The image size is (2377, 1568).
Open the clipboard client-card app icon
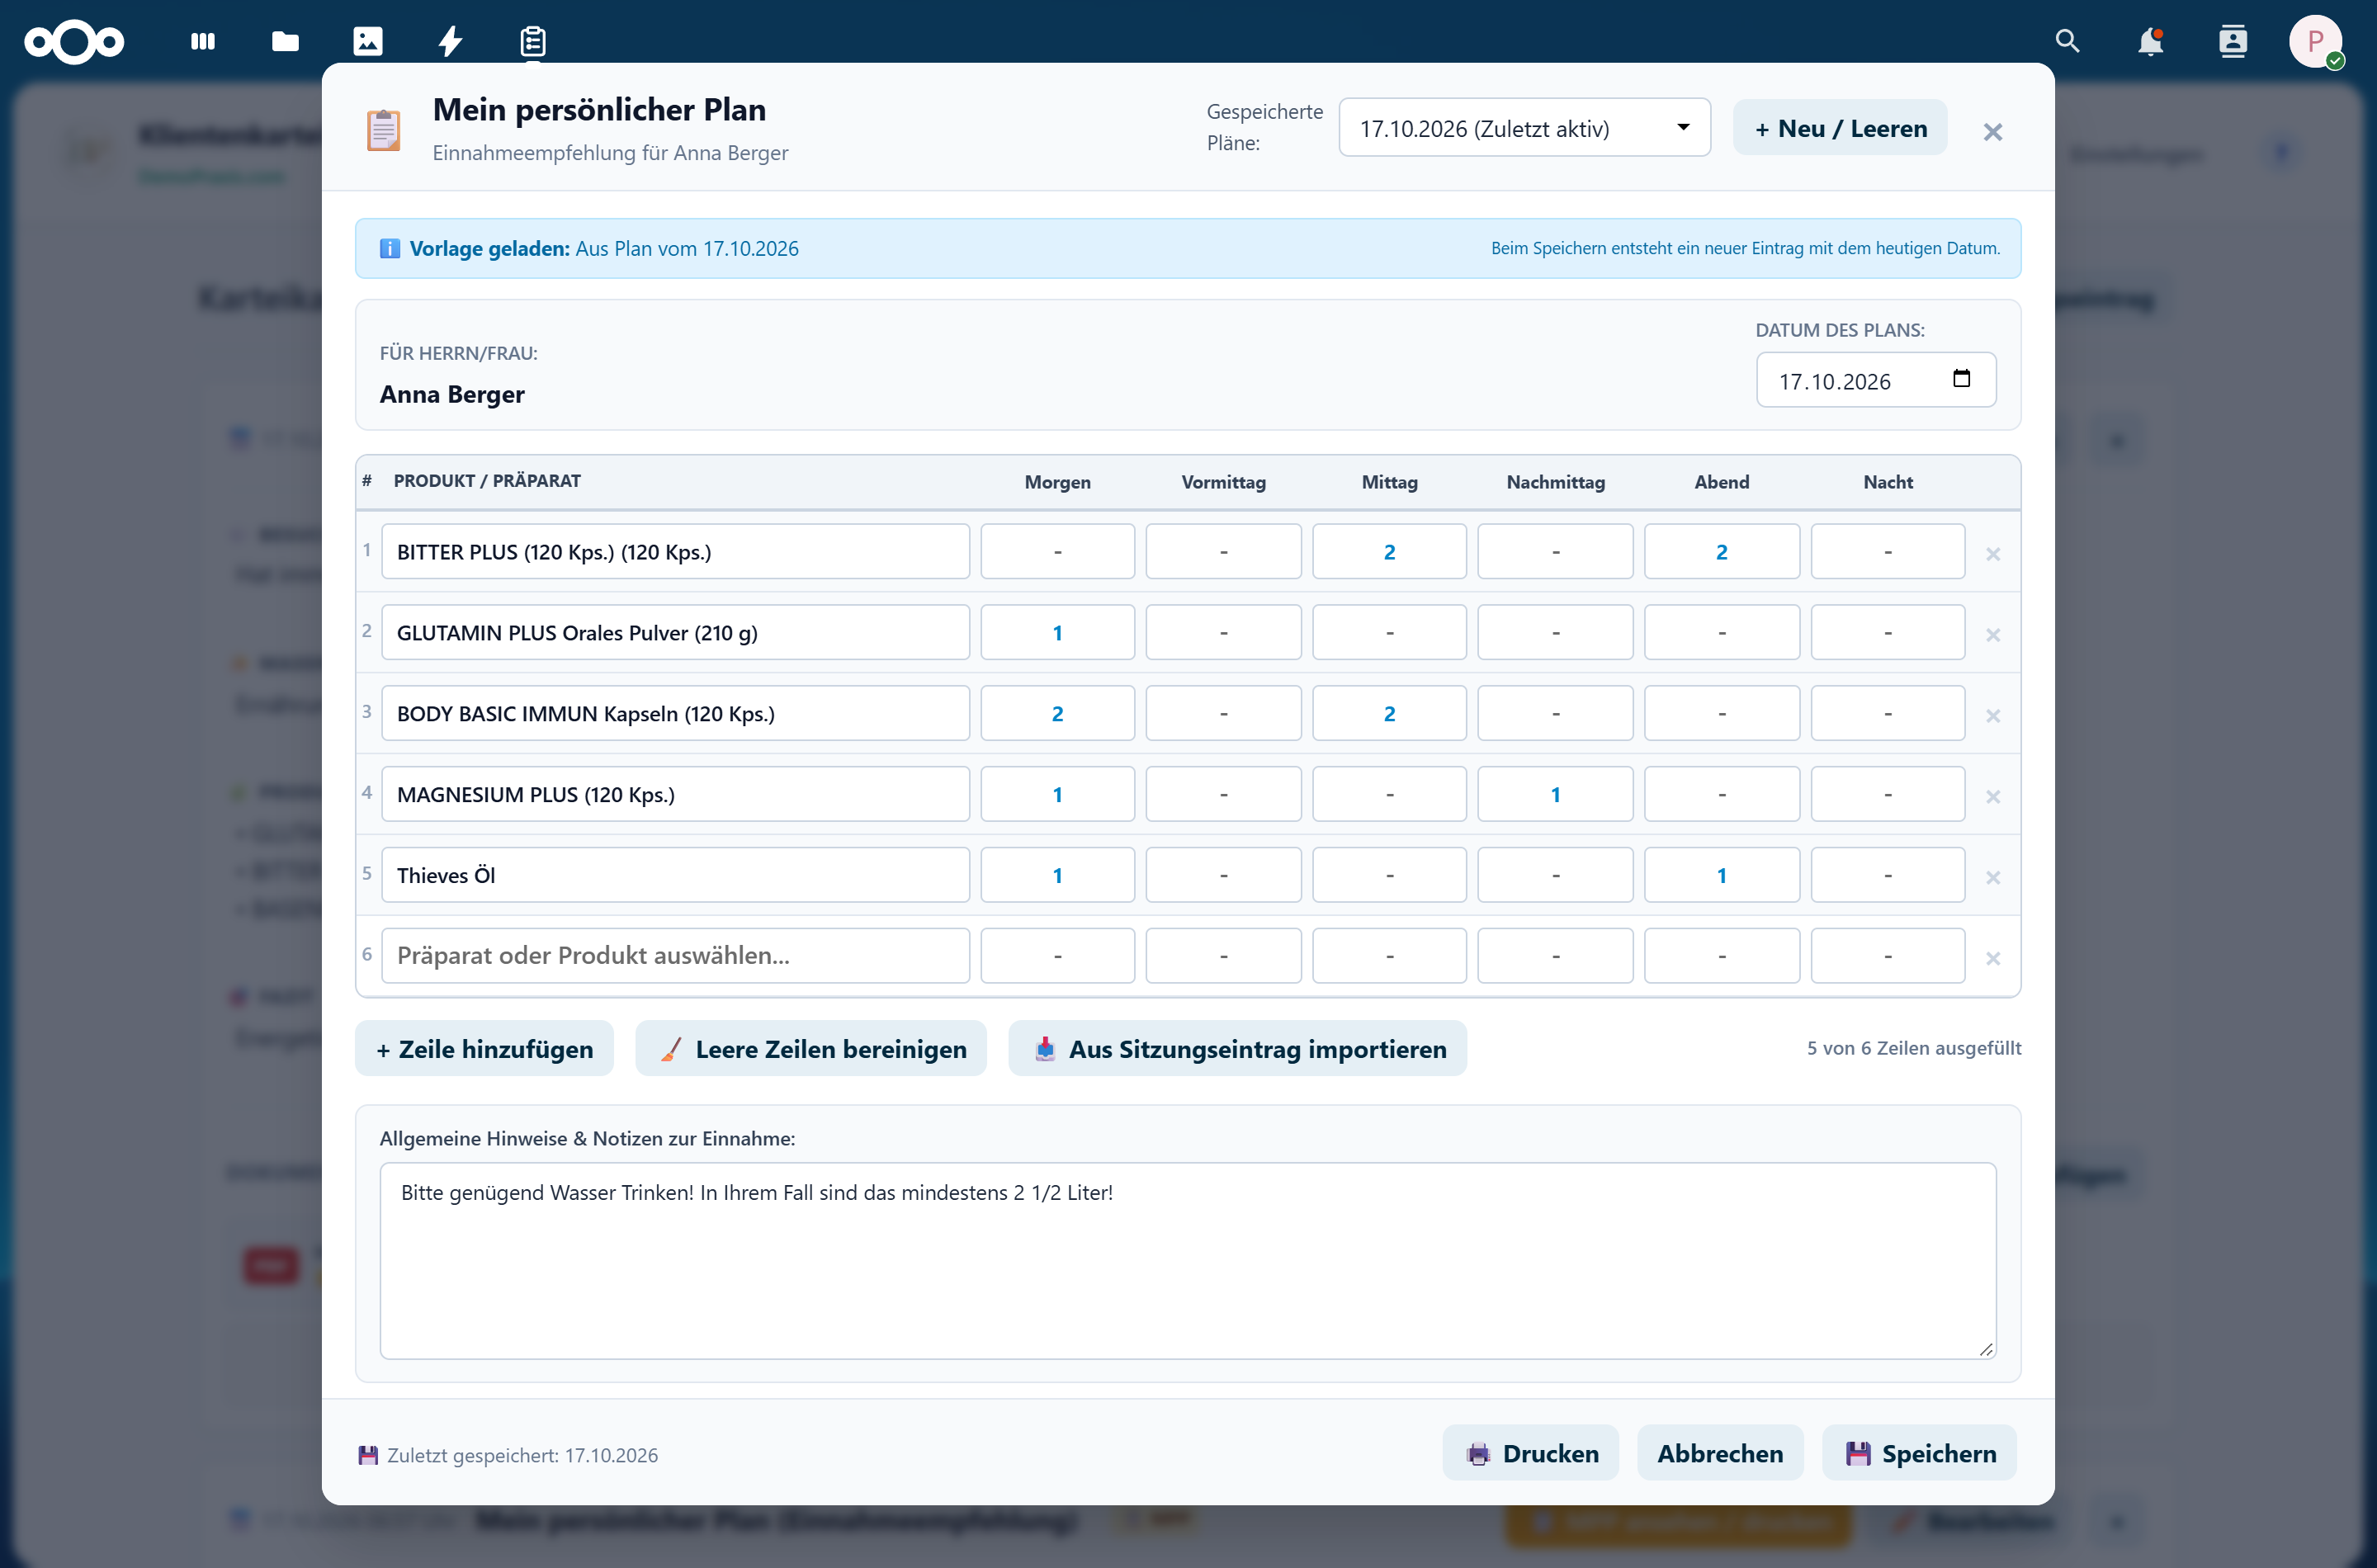[533, 41]
